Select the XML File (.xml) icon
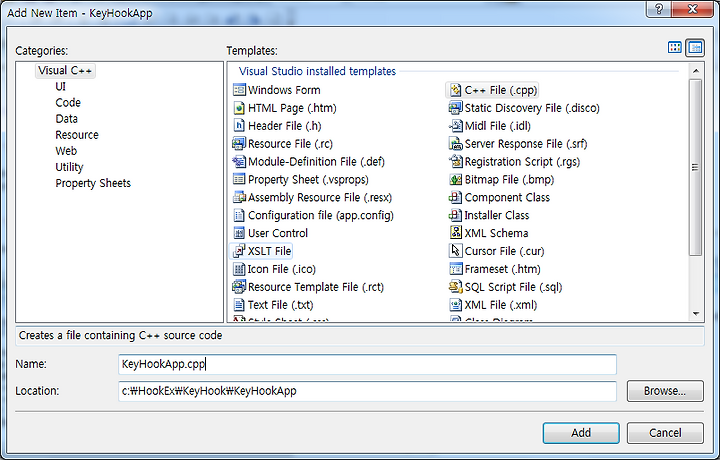Viewport: 720px width, 460px height. tap(455, 305)
